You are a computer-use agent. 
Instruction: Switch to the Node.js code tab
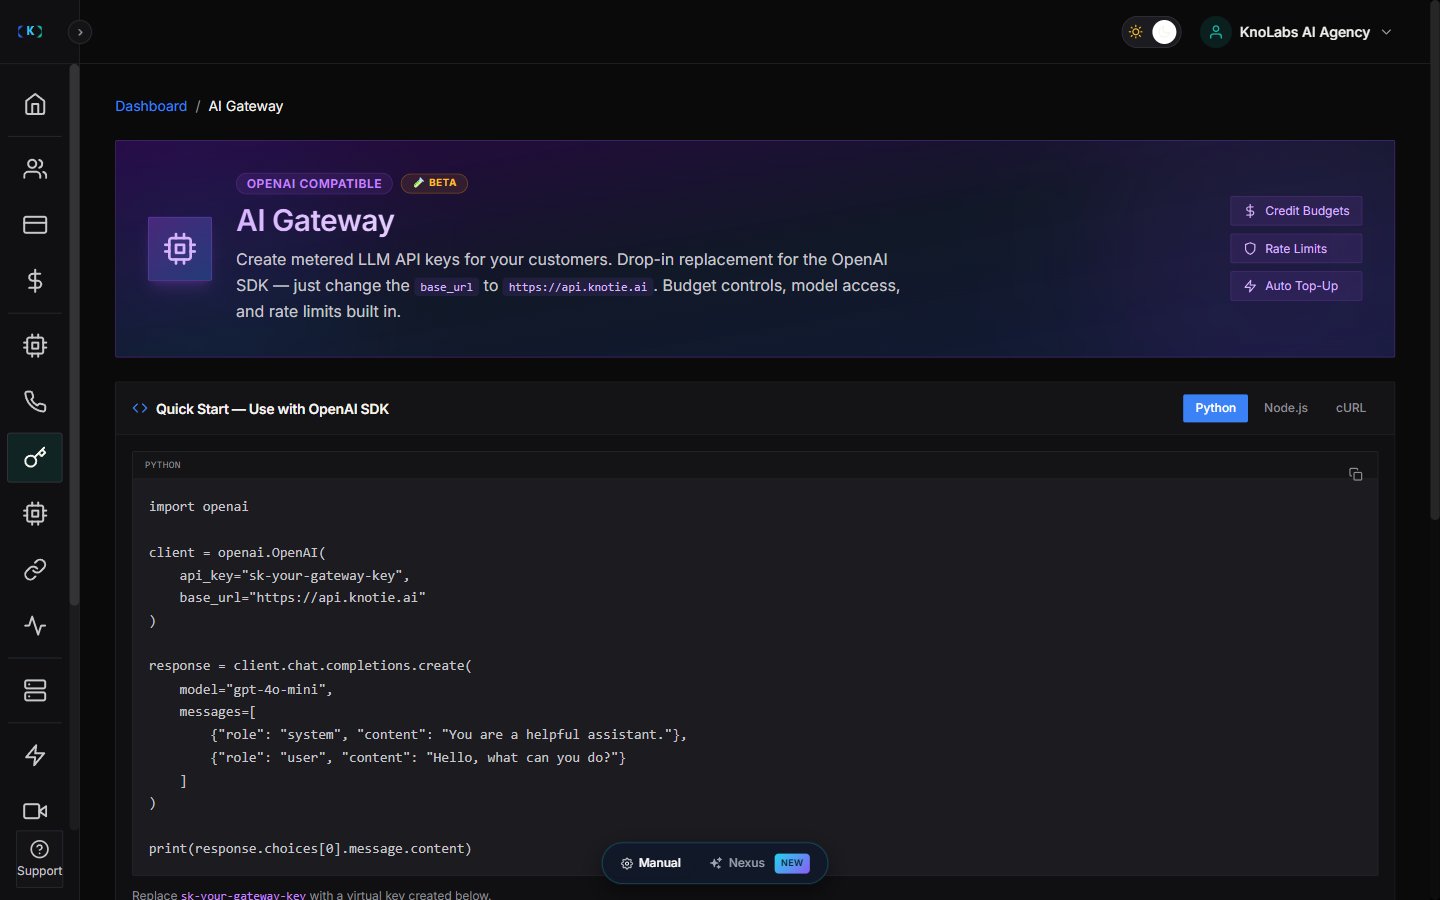1286,408
